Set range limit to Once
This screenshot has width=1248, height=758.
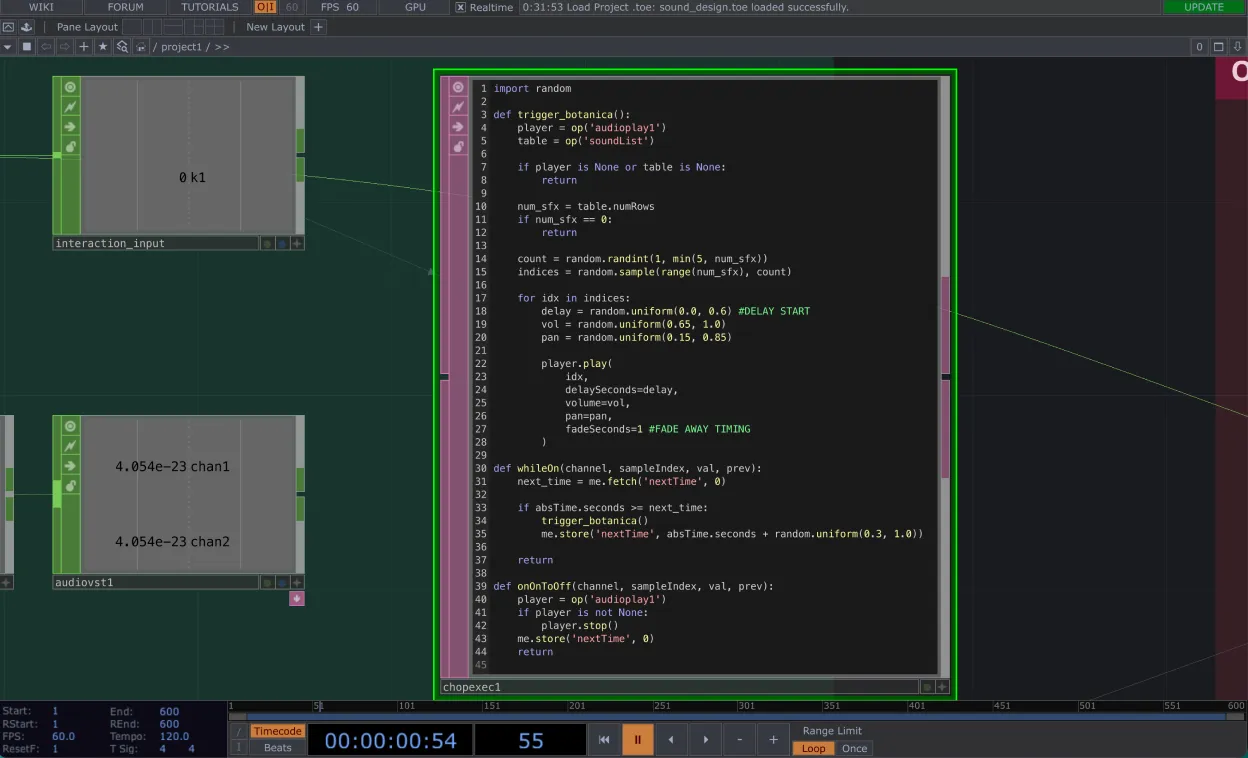[x=854, y=748]
